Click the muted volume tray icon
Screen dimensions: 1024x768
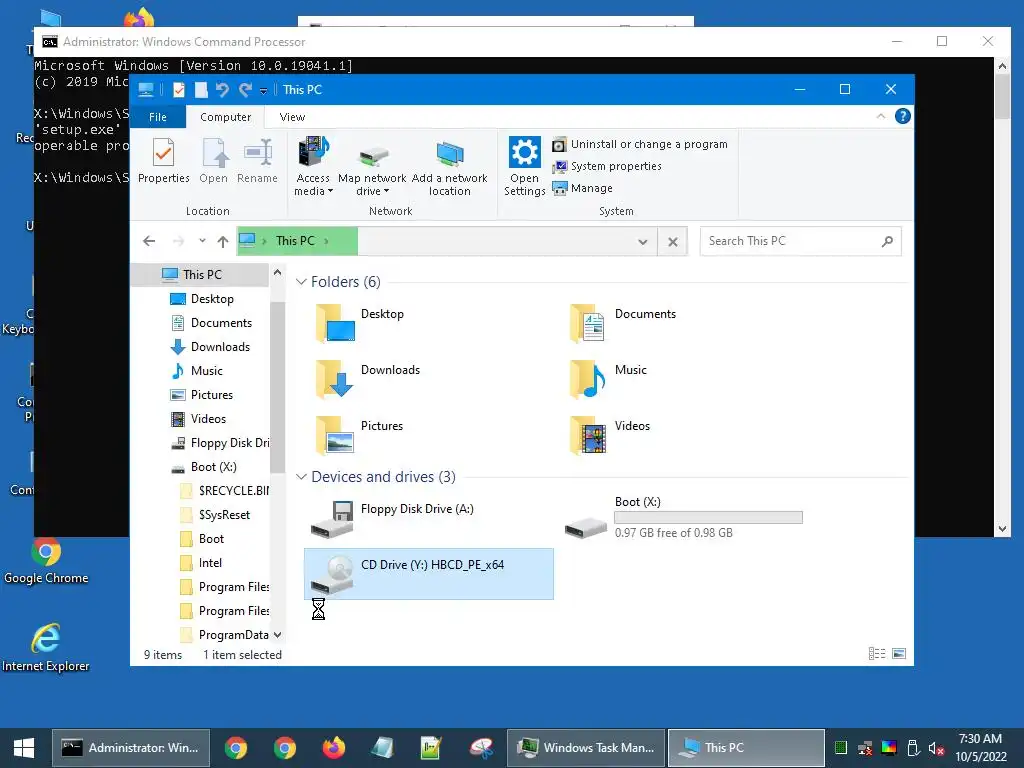[936, 748]
